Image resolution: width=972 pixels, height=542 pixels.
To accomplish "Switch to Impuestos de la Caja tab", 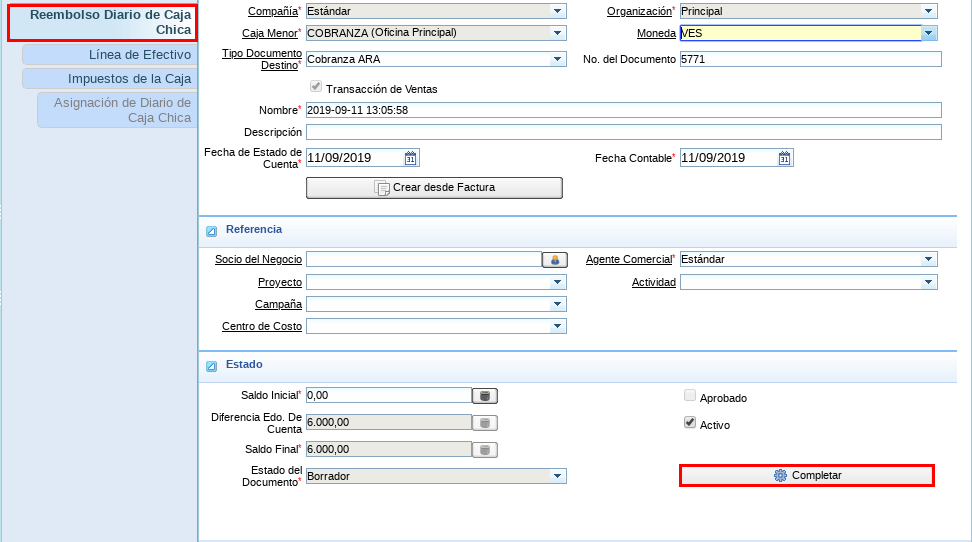I will click(109, 79).
